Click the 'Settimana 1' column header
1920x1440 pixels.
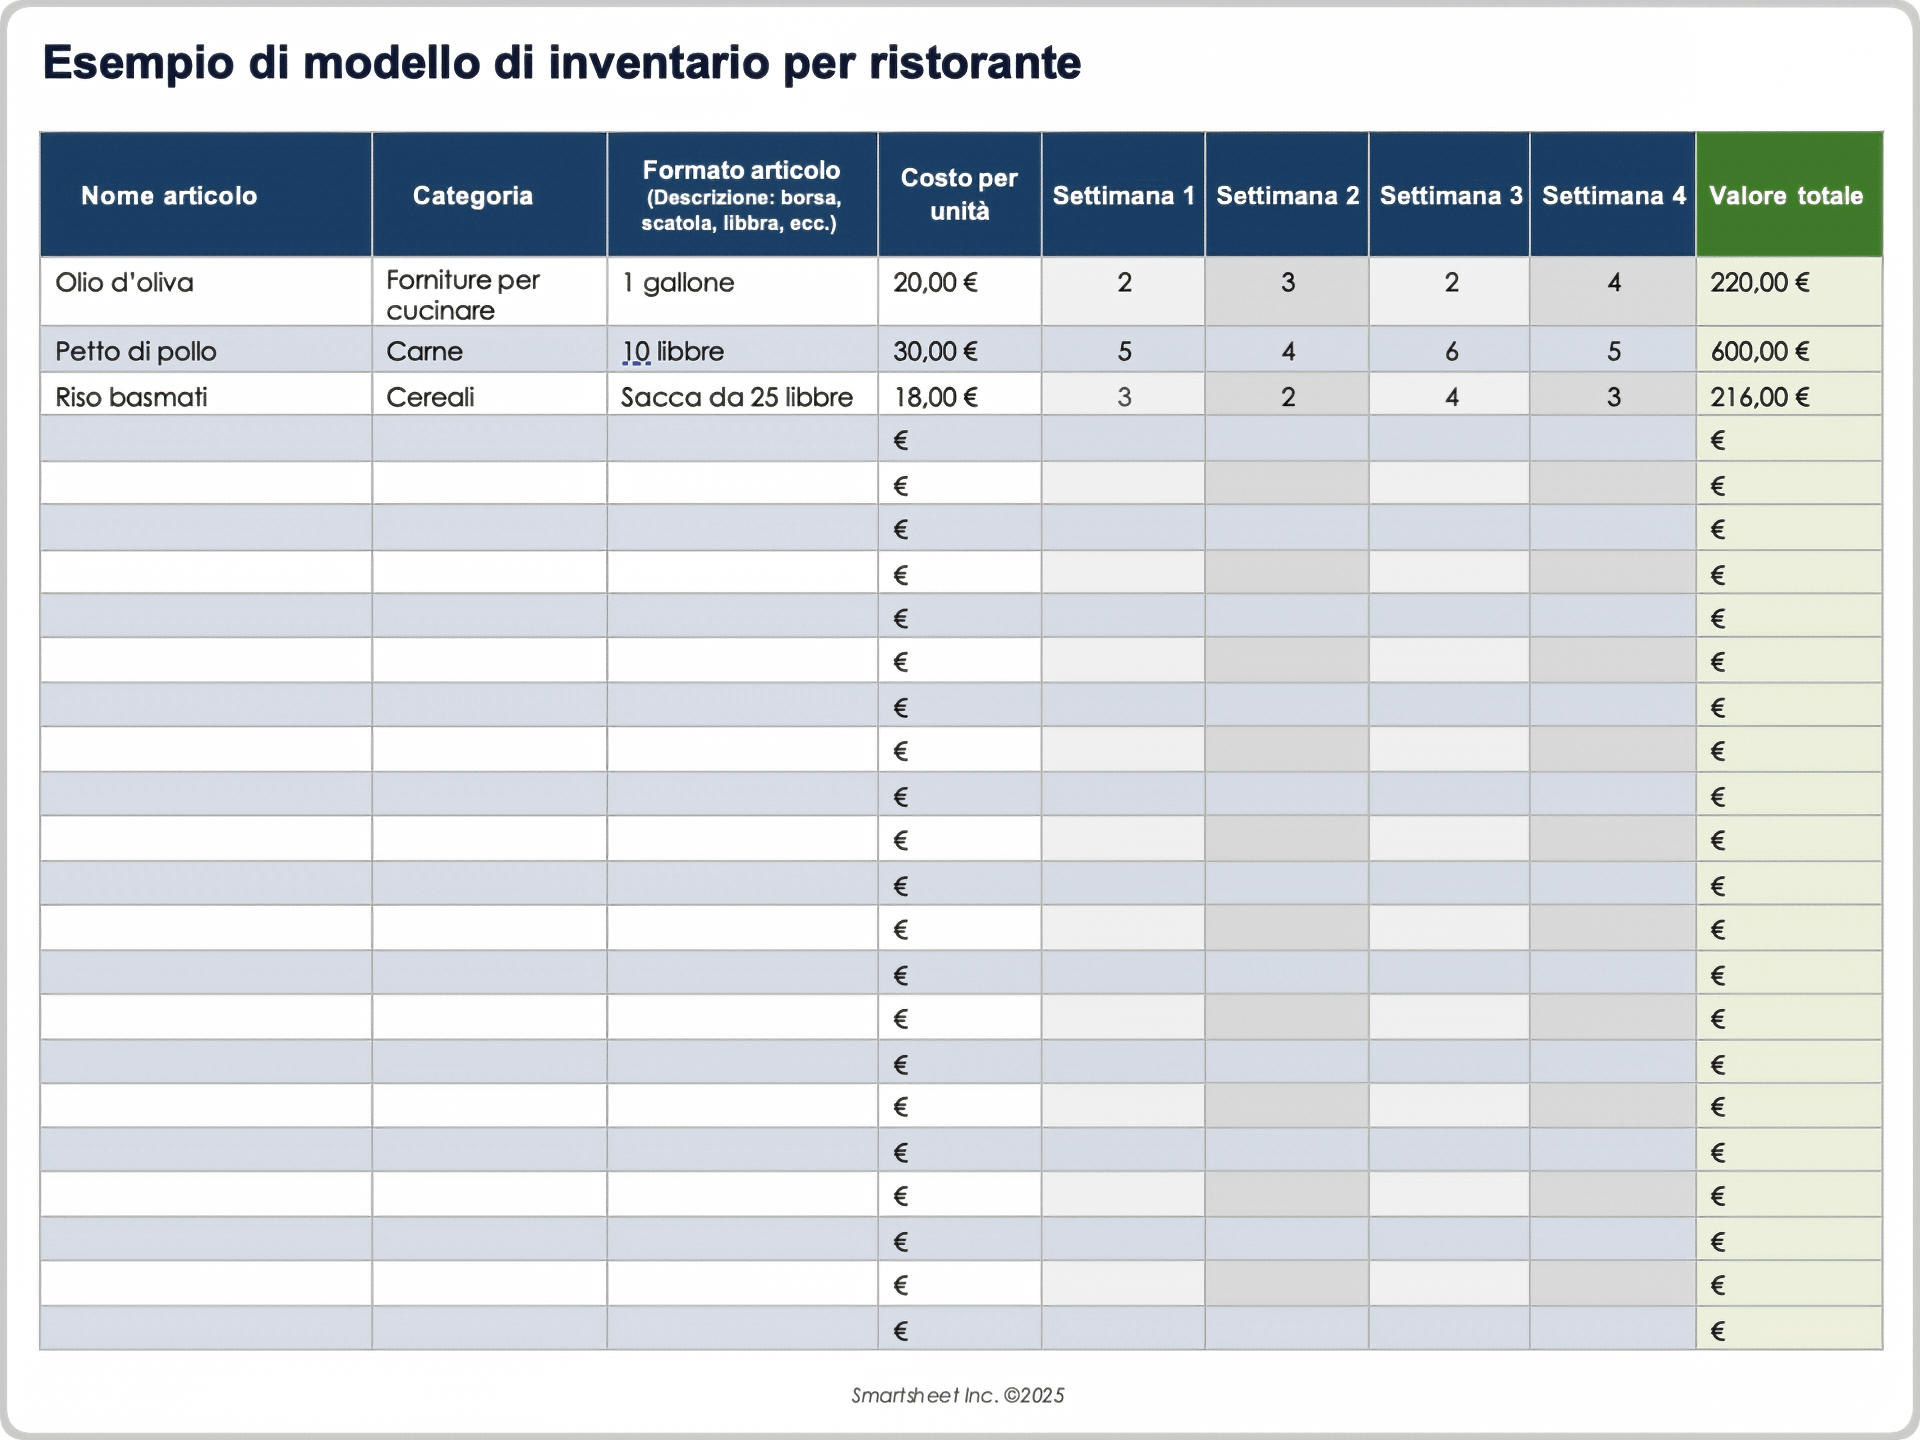[1123, 195]
